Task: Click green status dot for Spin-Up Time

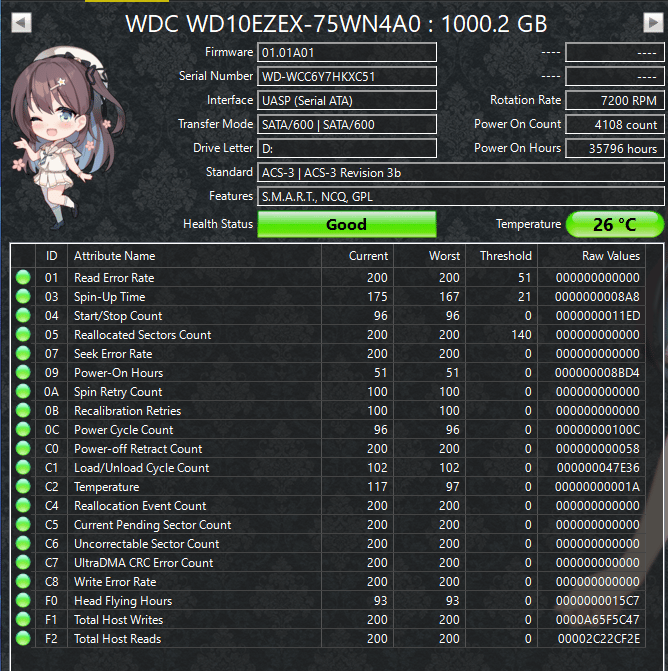Action: pyautogui.click(x=23, y=296)
